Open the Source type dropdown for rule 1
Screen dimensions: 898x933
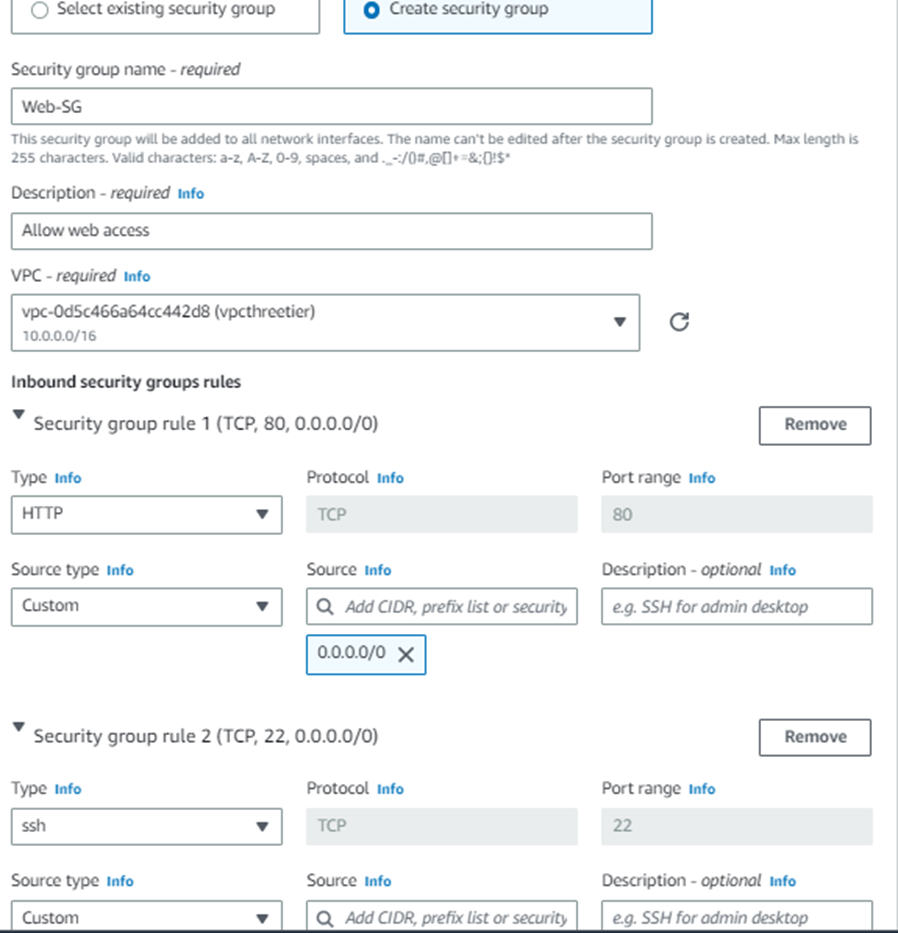(146, 607)
